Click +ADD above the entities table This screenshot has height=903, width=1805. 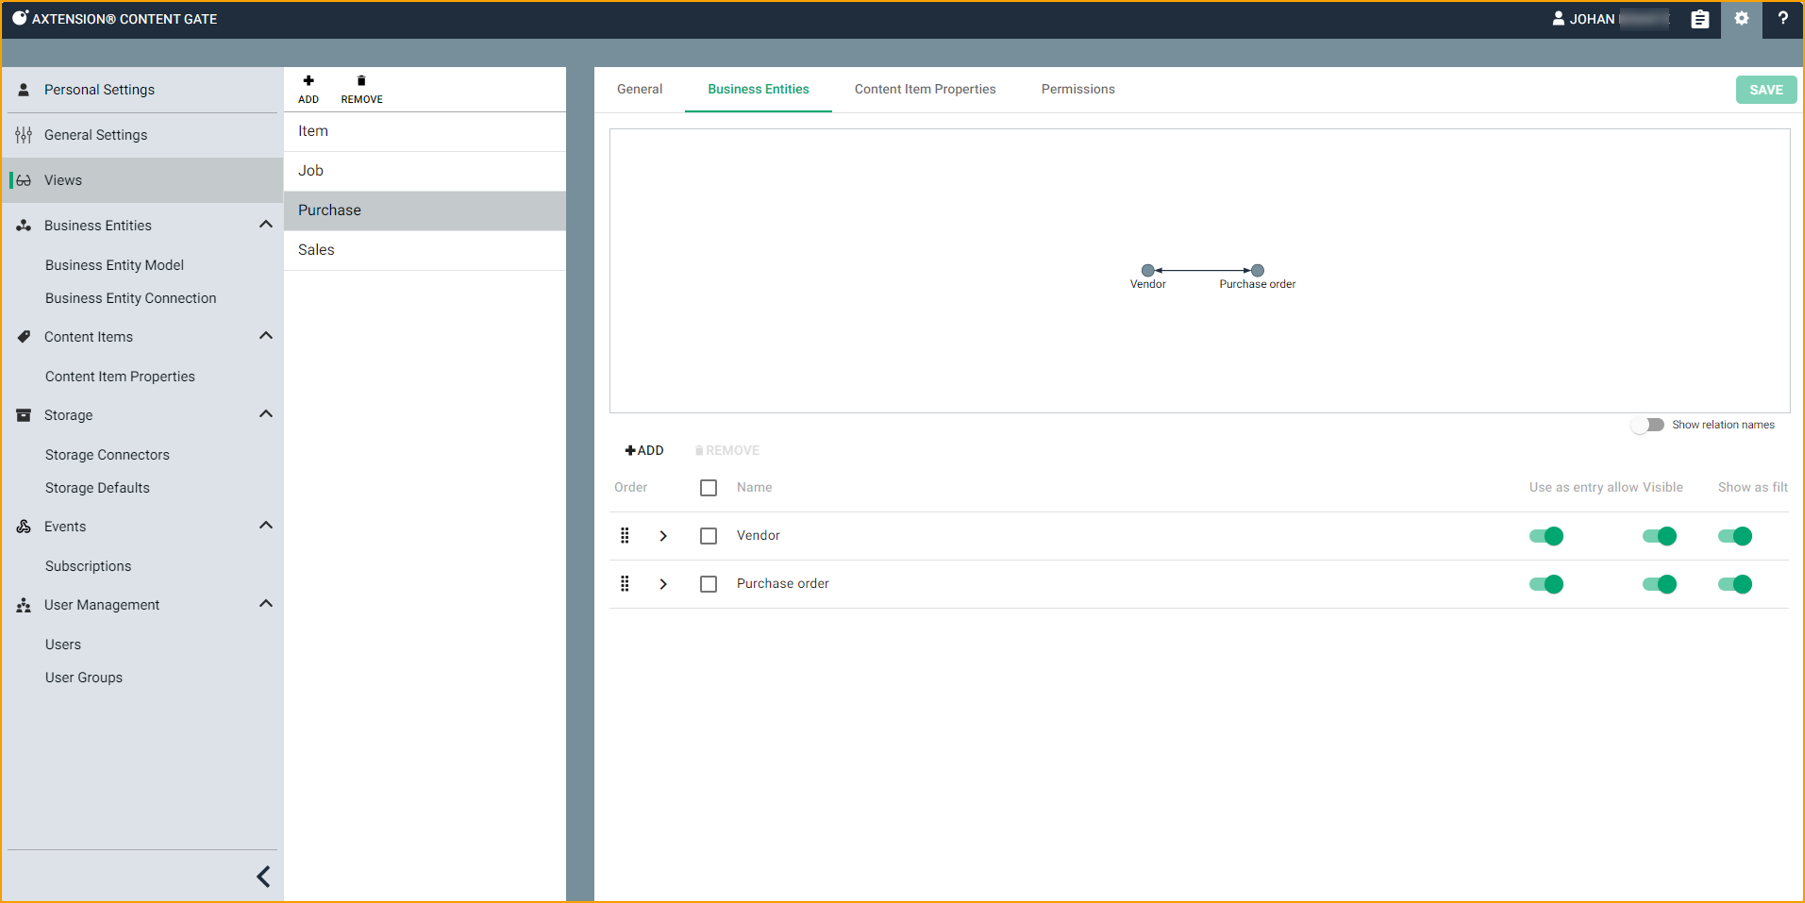(x=644, y=451)
